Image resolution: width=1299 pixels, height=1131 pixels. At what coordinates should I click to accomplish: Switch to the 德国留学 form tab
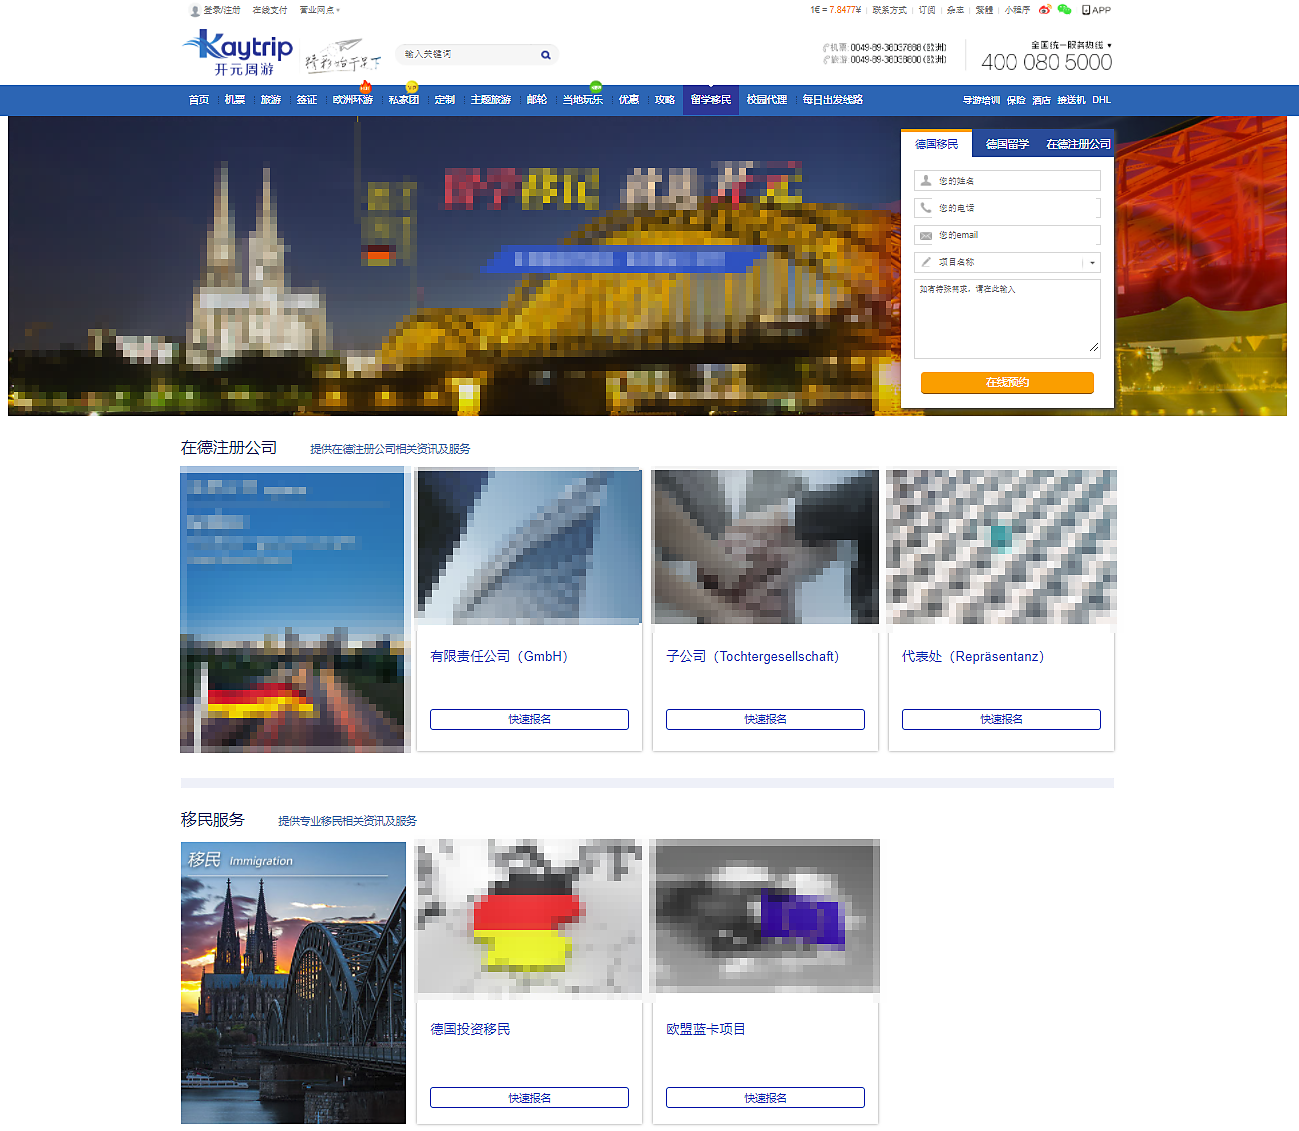(x=1007, y=144)
